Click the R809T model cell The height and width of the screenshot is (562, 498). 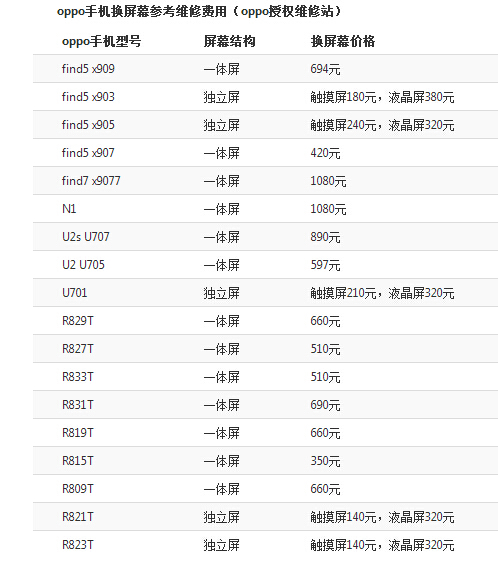(x=78, y=489)
